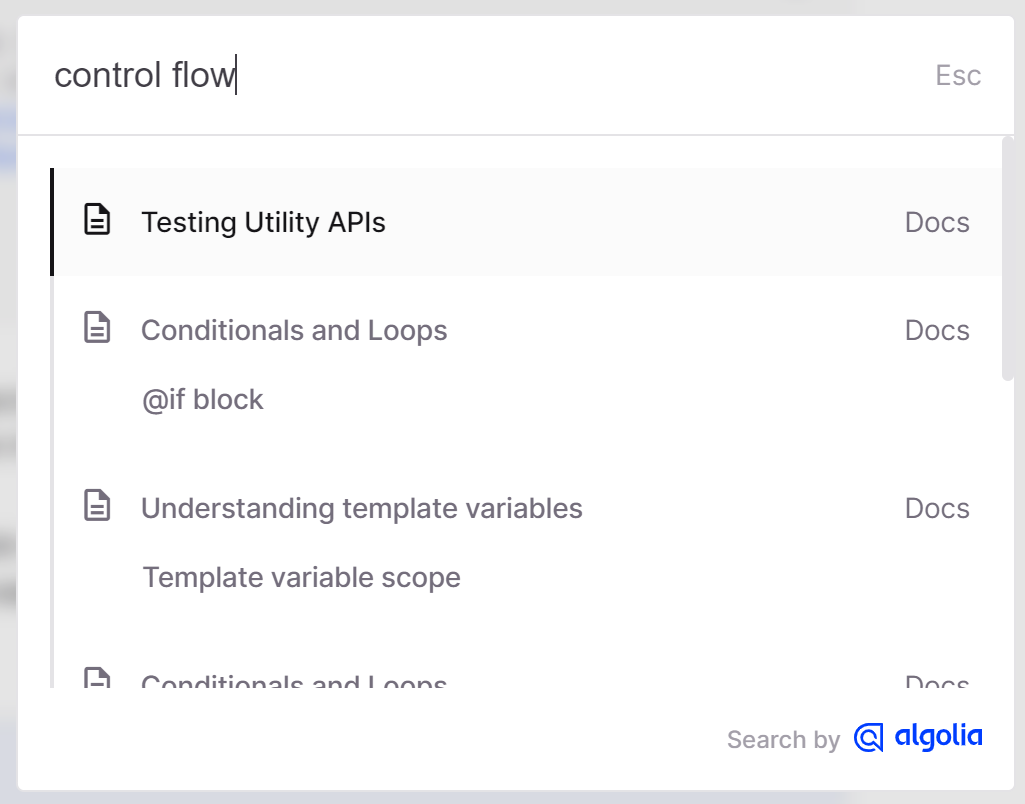Viewport: 1025px width, 804px height.
Task: Open the Testing Utility APIs result
Action: (x=263, y=222)
